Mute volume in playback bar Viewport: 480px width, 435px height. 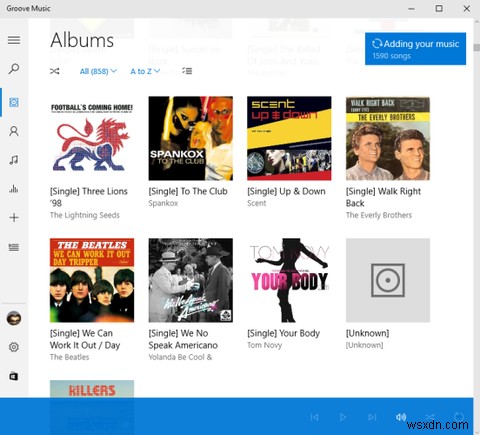pyautogui.click(x=401, y=417)
